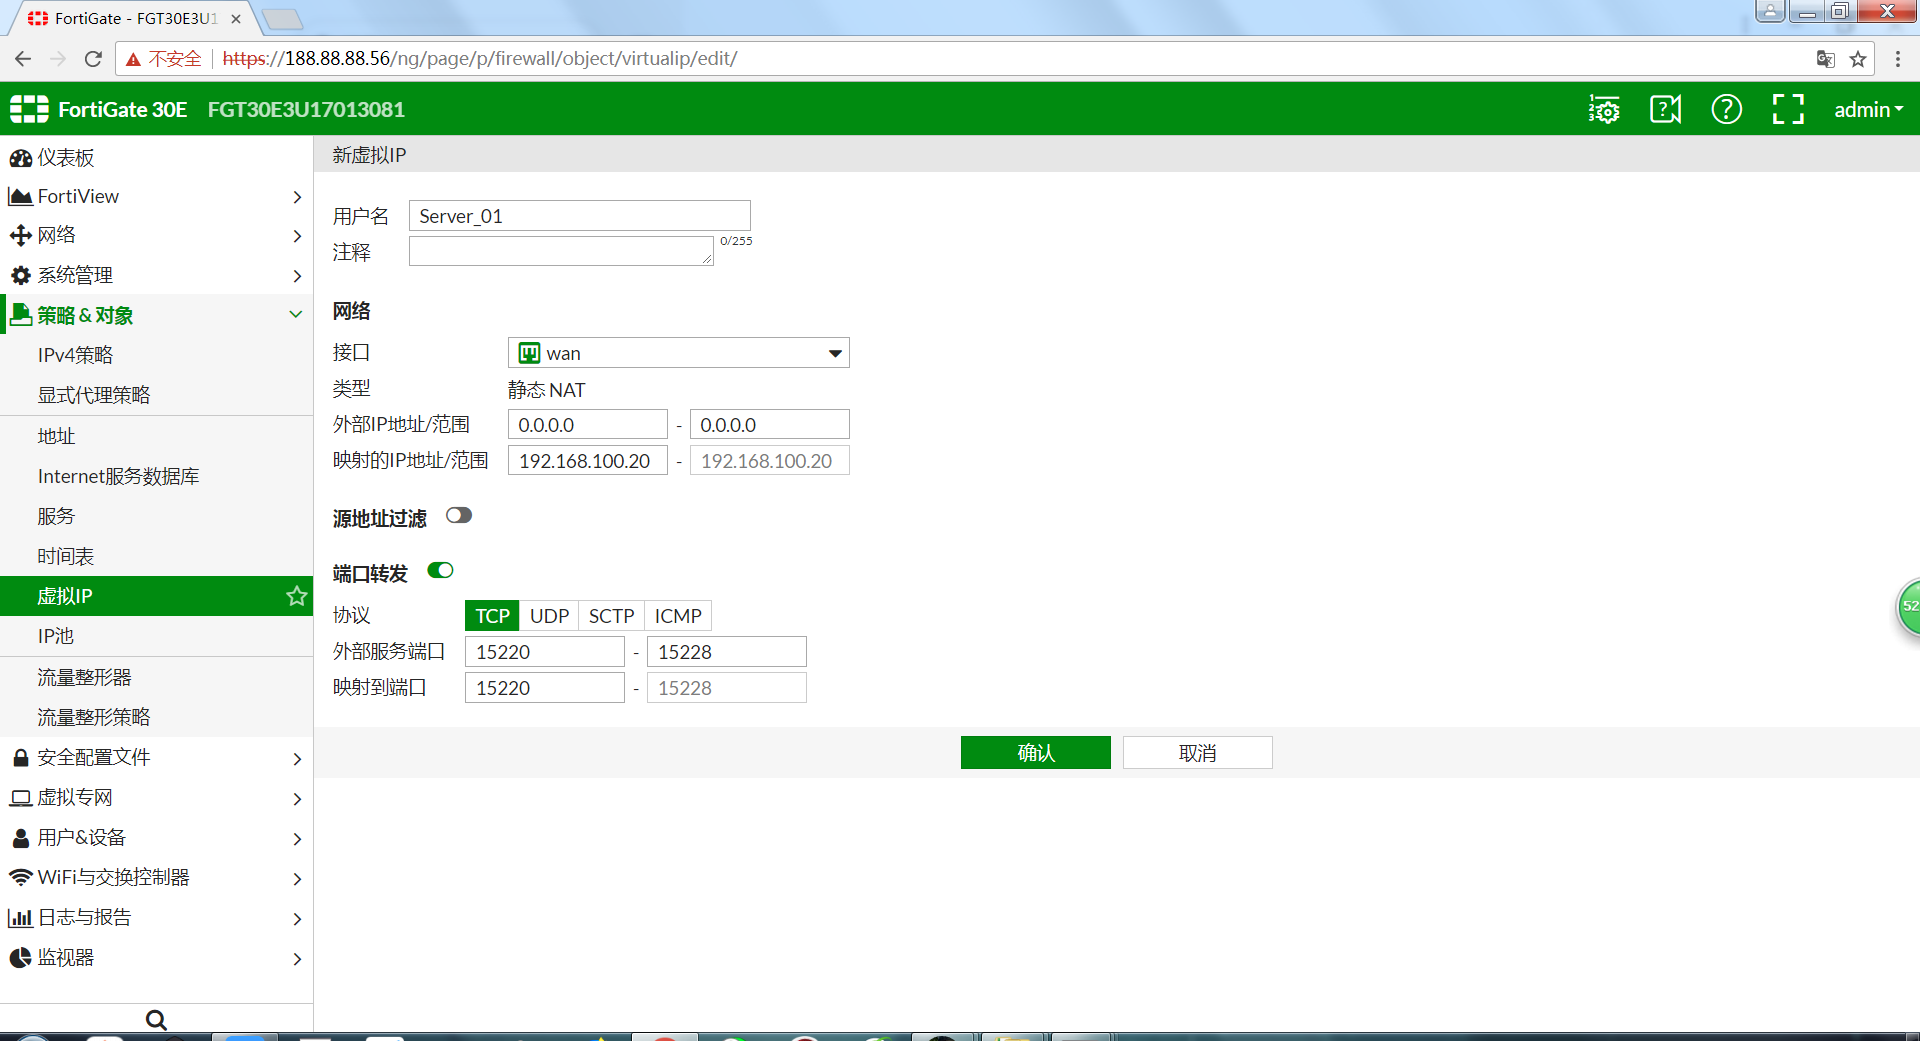Screen dimensions: 1920x1041
Task: Click the policy & objects icon
Action: (x=20, y=315)
